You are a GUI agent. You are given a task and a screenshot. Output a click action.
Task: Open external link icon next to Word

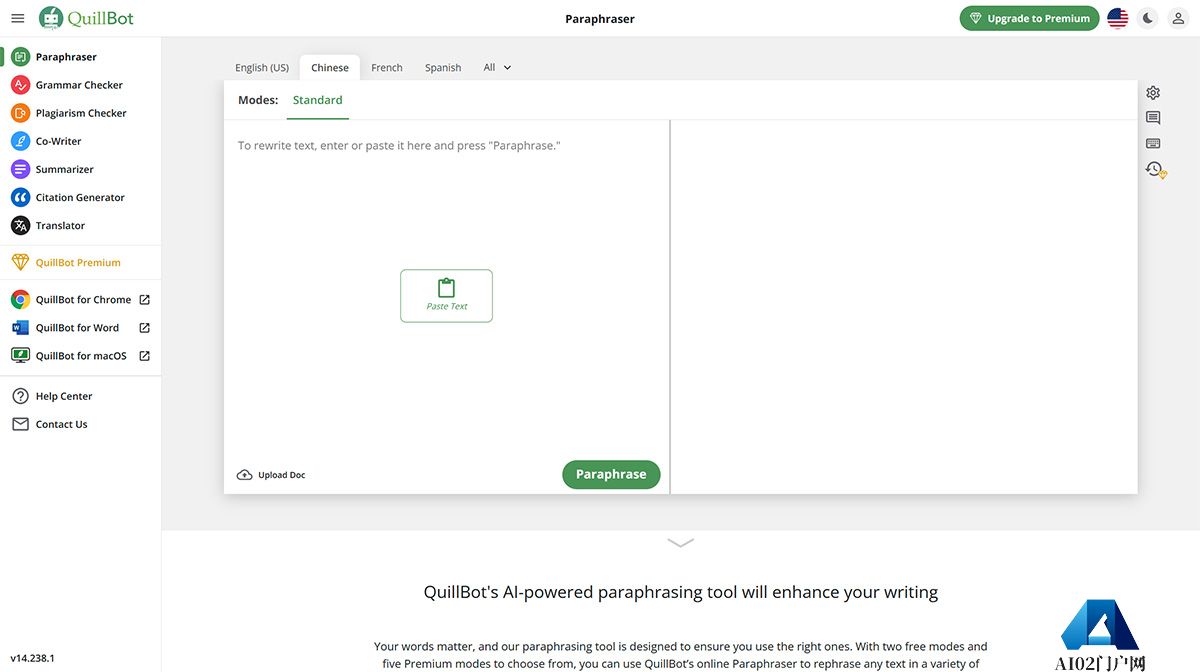[x=144, y=327]
